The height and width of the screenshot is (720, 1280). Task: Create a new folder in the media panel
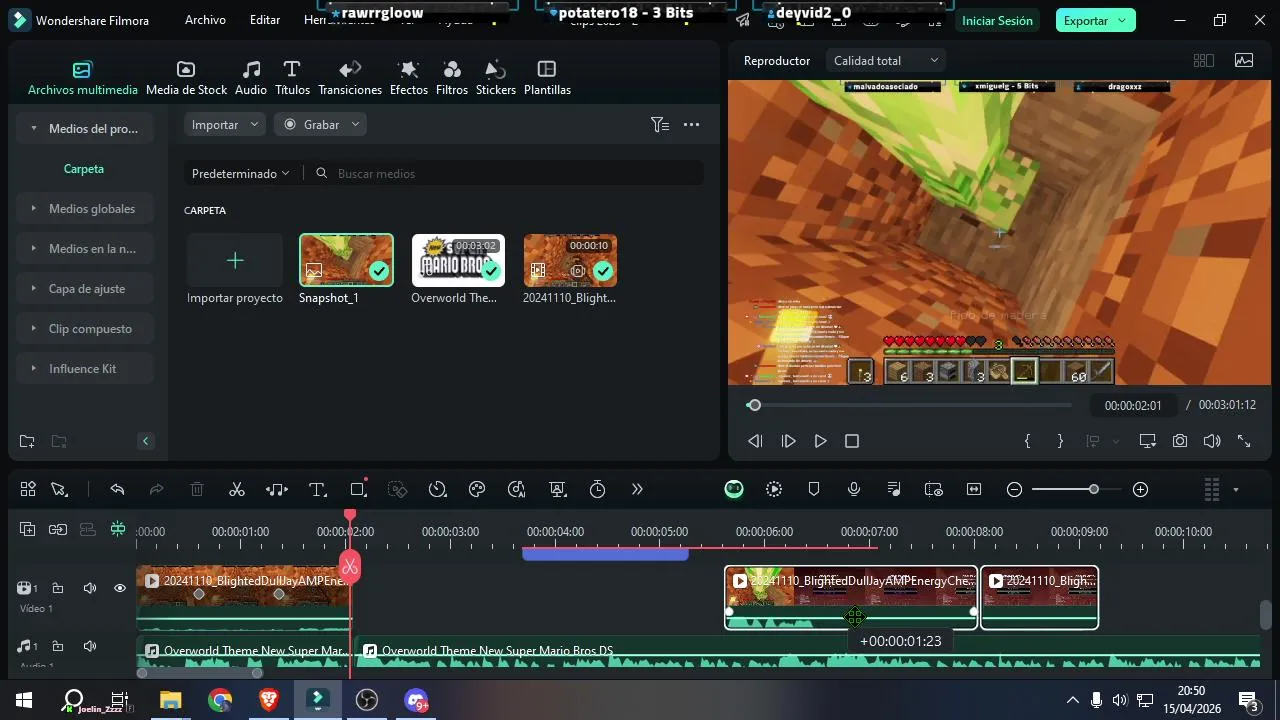click(27, 441)
